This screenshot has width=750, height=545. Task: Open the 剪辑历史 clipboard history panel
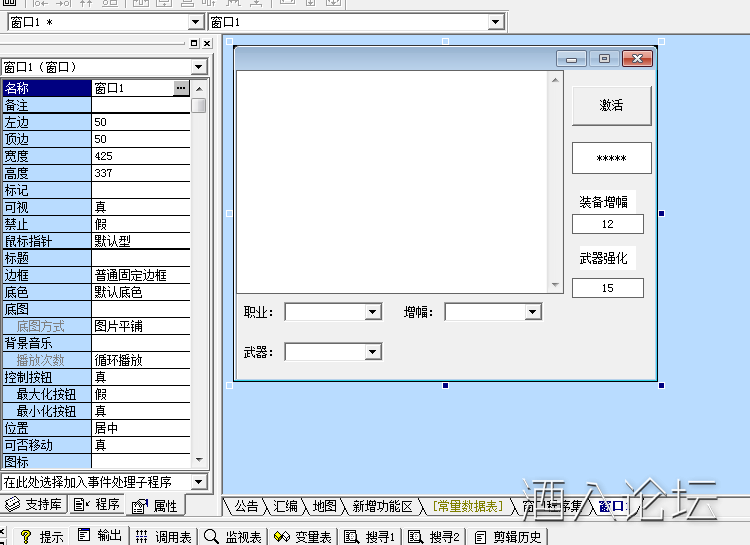point(510,536)
